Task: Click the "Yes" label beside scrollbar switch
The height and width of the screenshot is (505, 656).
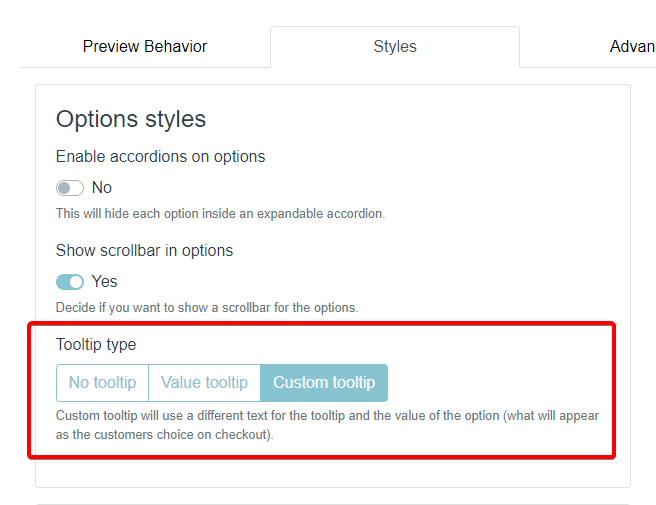Action: pos(105,282)
